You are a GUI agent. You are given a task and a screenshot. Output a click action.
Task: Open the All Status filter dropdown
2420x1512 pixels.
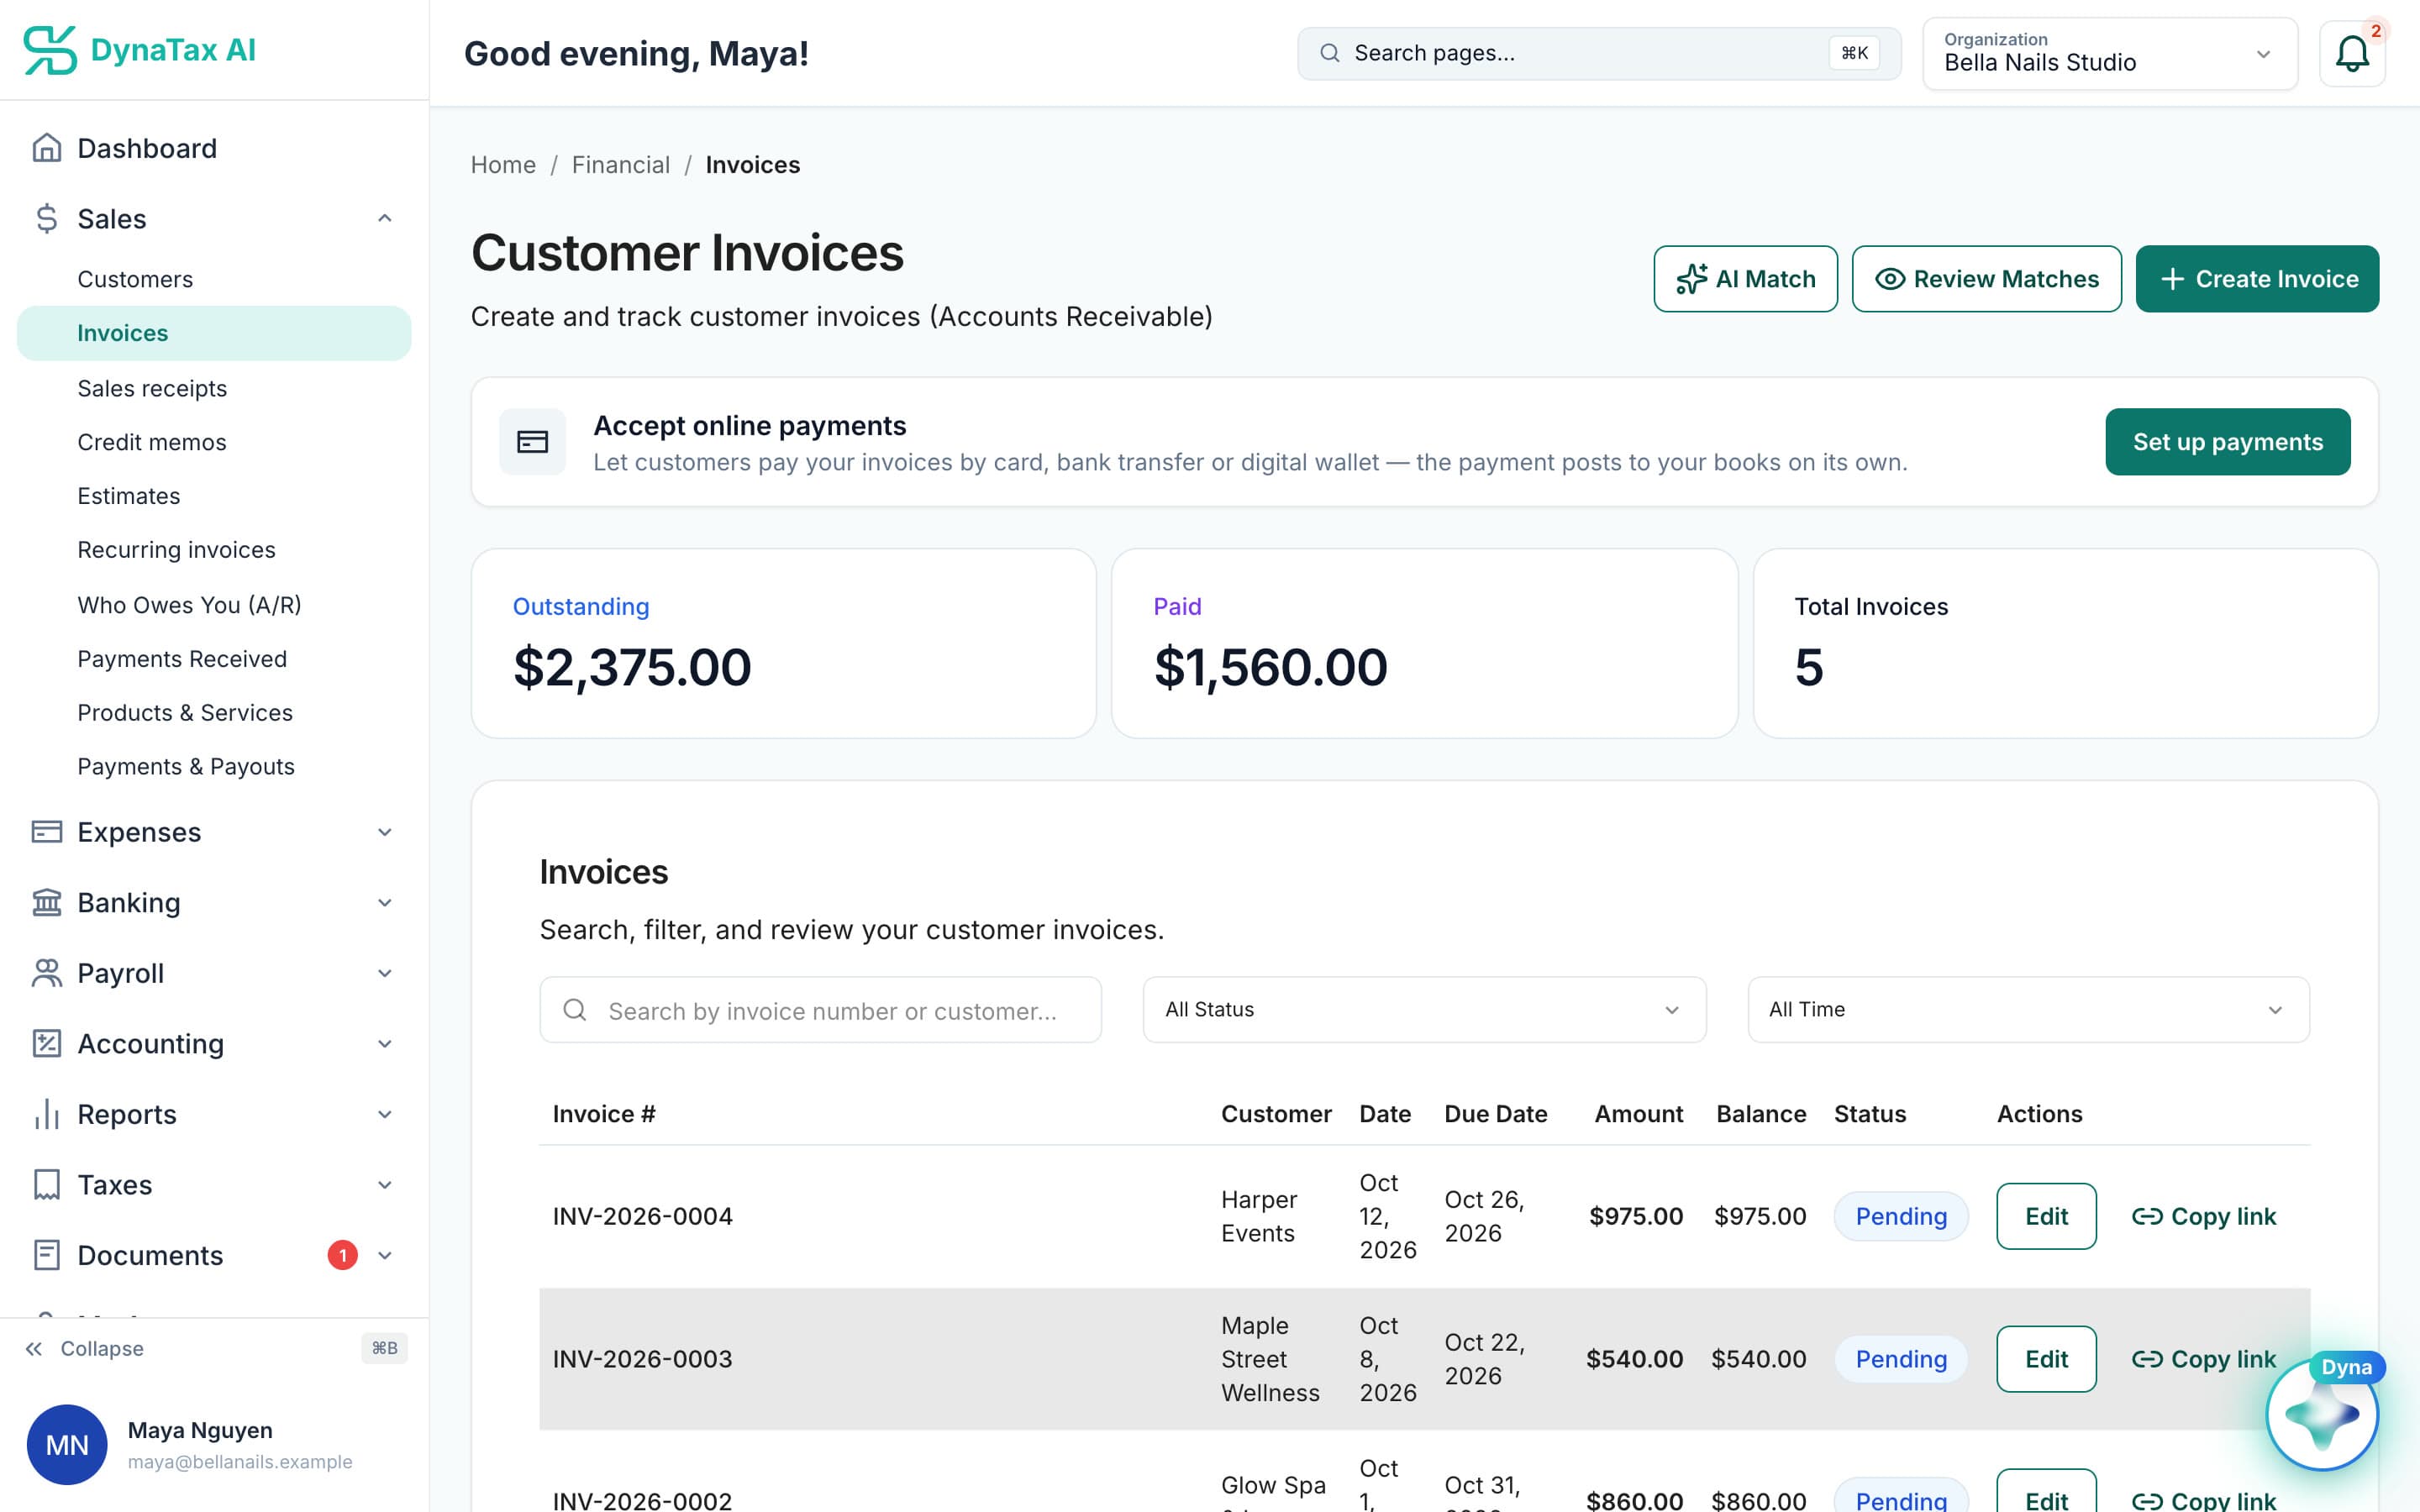pos(1424,1009)
